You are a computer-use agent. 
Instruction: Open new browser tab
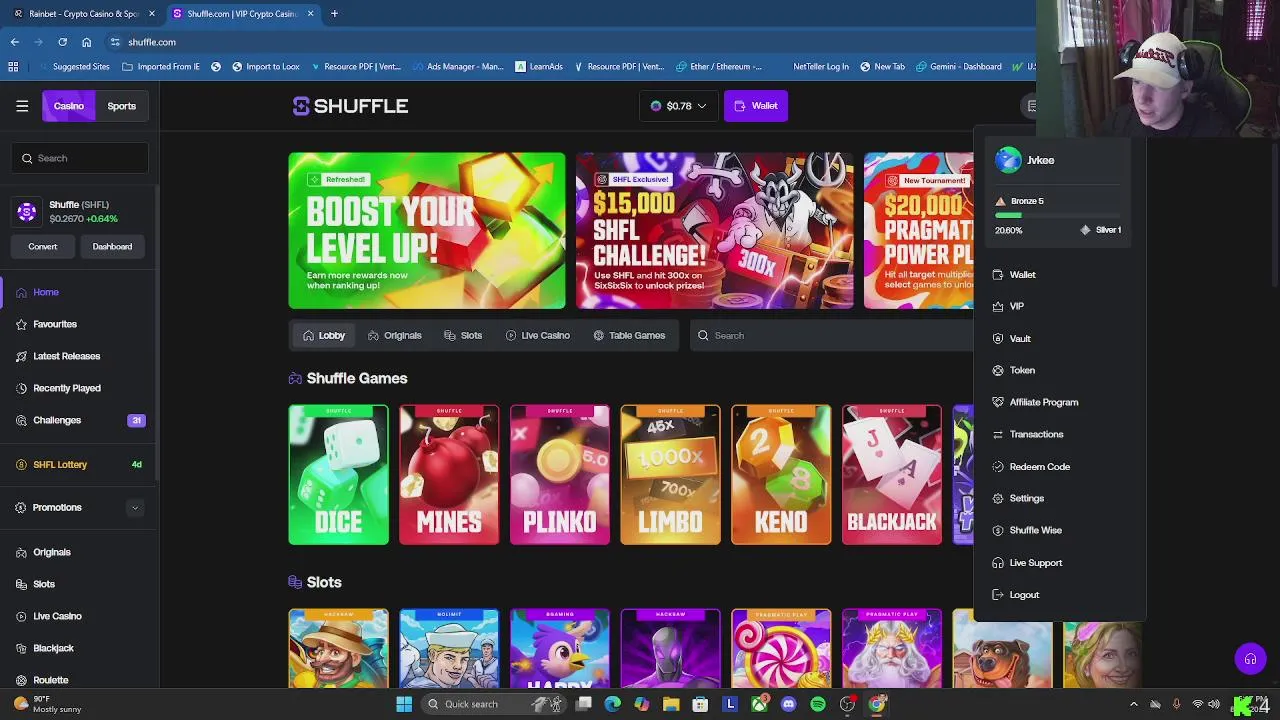click(334, 14)
